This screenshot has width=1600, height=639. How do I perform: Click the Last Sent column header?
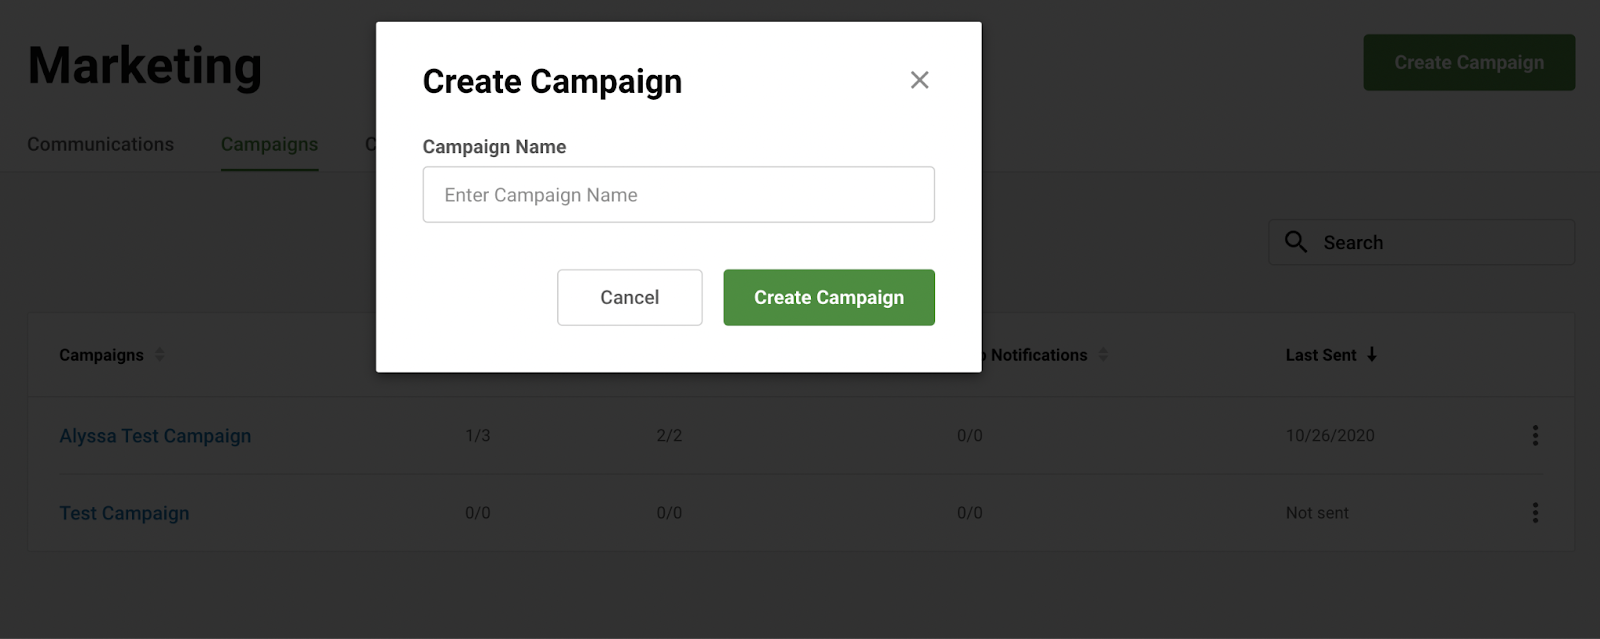[1320, 355]
